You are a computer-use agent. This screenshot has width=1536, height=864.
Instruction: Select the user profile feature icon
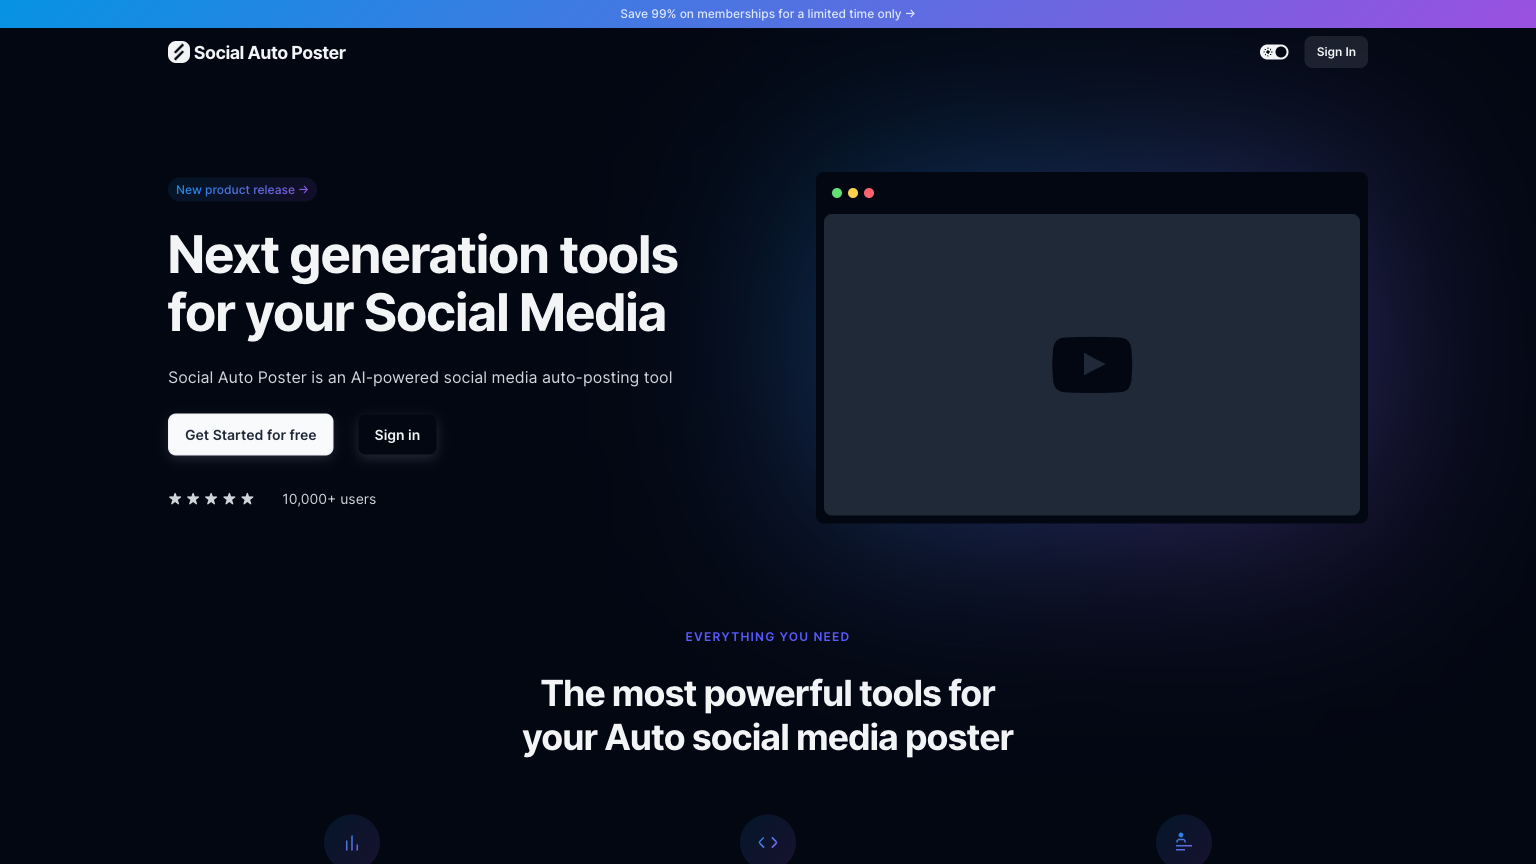click(1184, 841)
